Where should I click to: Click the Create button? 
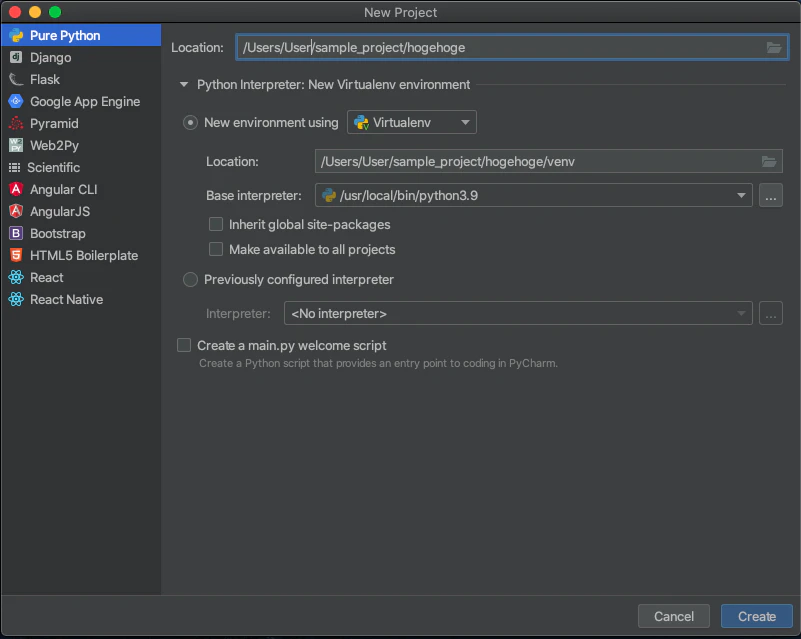pos(757,617)
